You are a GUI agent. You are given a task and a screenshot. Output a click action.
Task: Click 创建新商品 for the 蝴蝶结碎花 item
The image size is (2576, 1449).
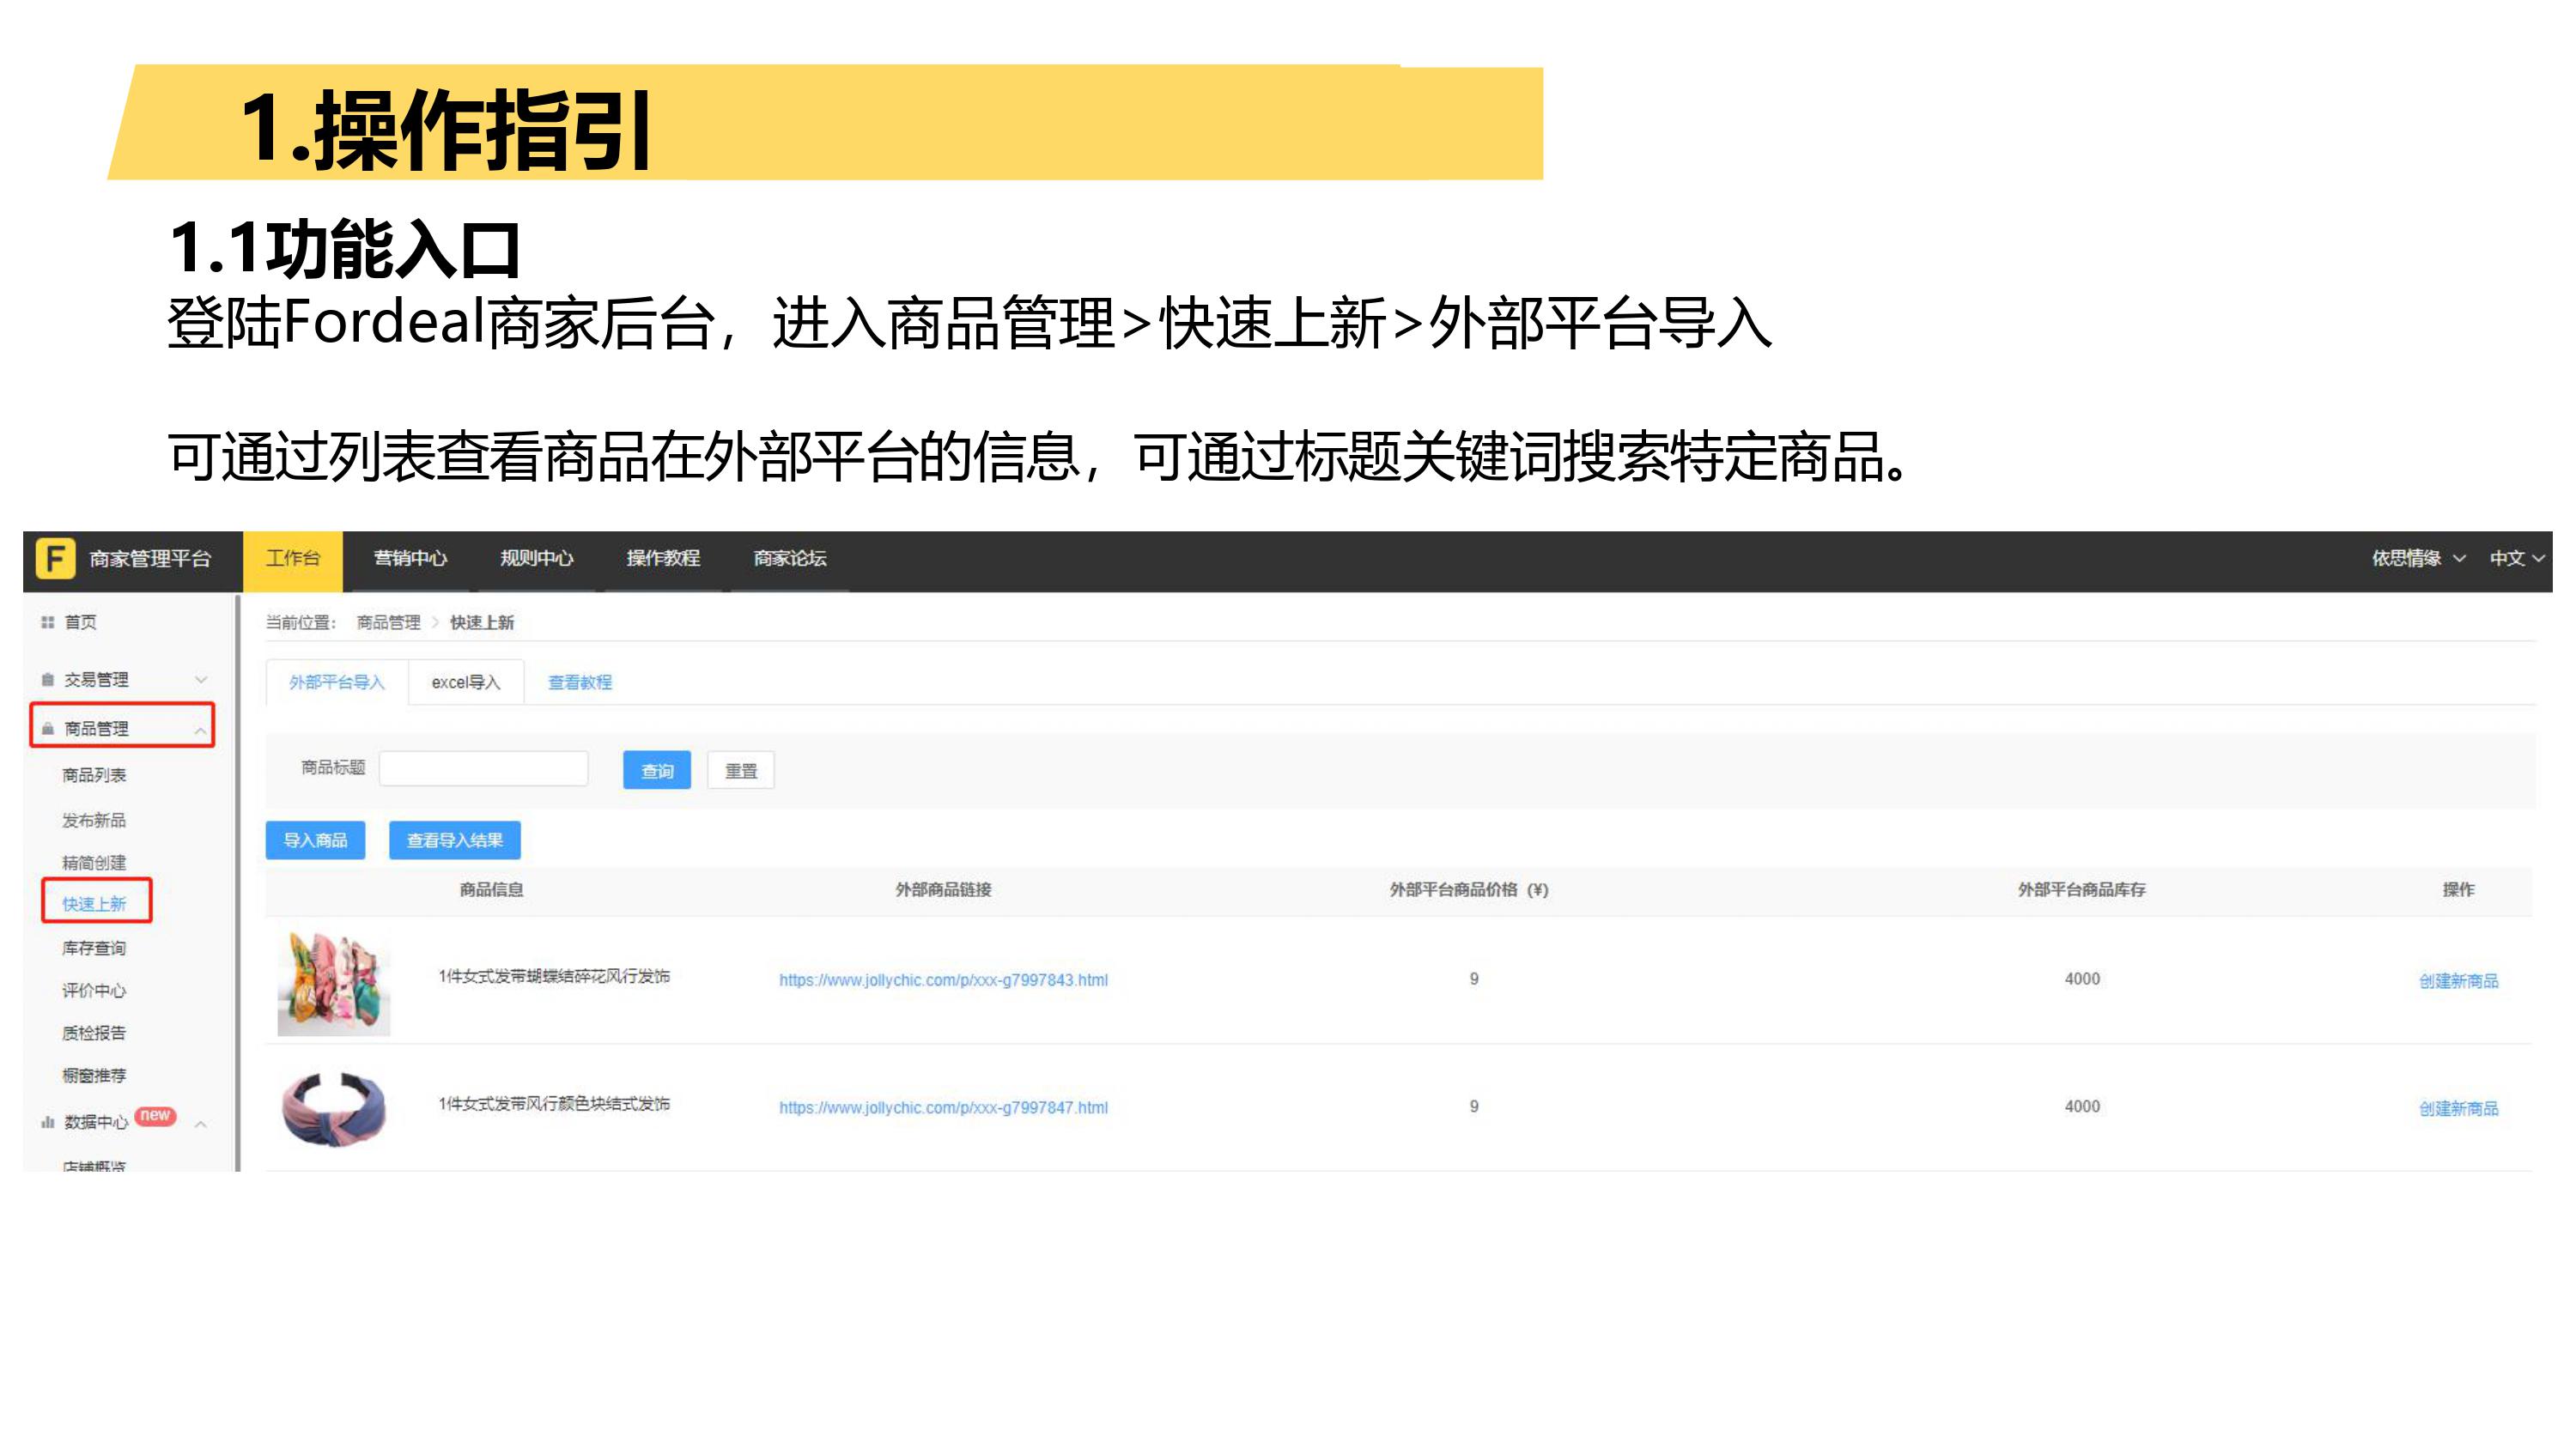pos(2458,981)
